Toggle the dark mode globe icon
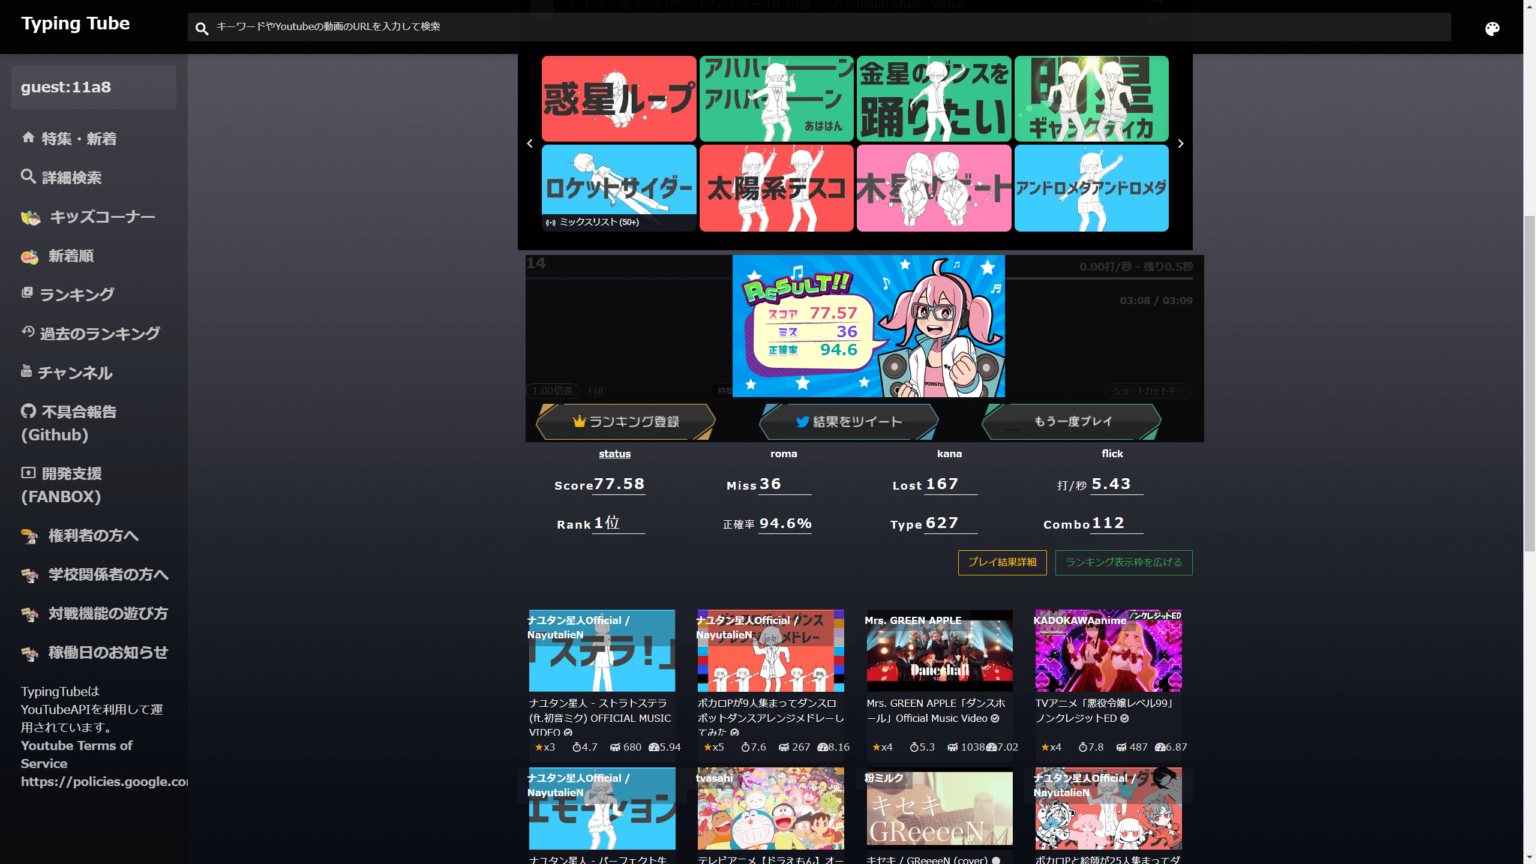1536x864 pixels. tap(1492, 28)
